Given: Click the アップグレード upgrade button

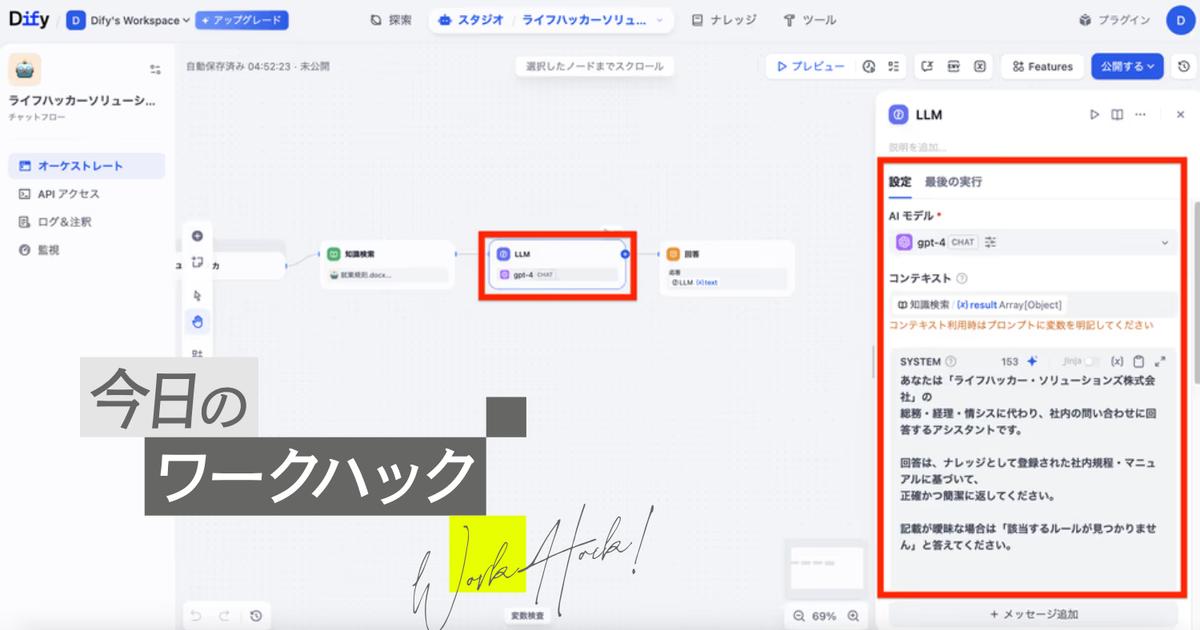Looking at the screenshot, I should point(242,20).
